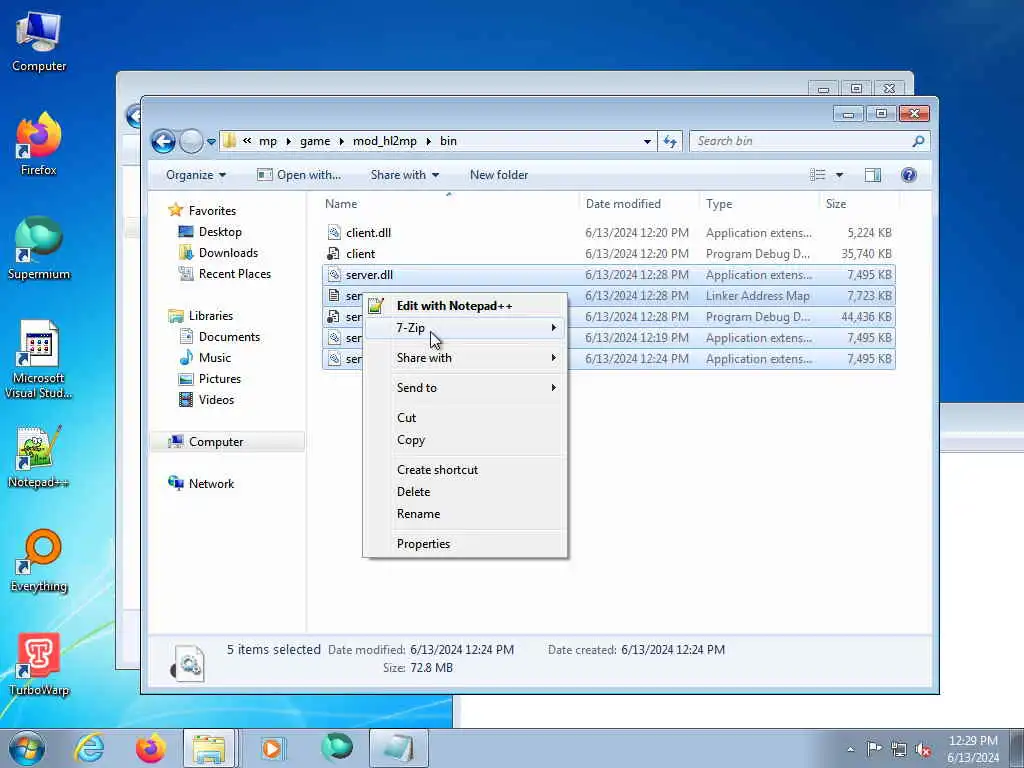Open Supermium from the taskbar

click(337, 748)
